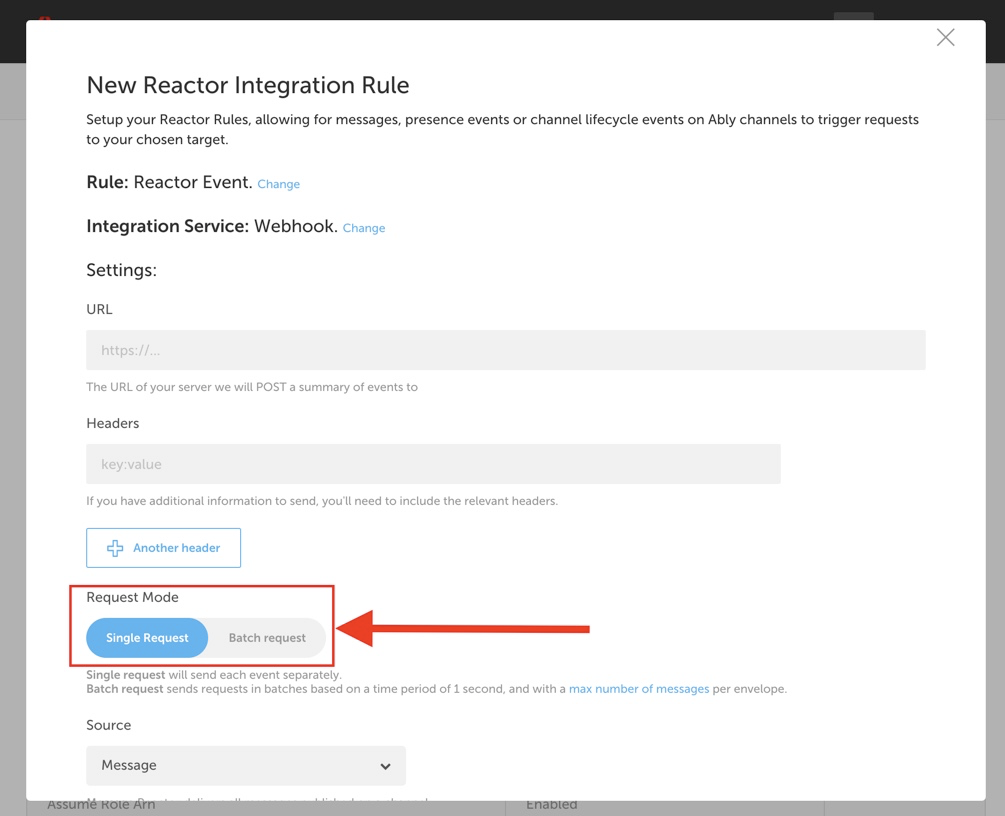Click the dark gray button in top bar
Image resolution: width=1005 pixels, height=816 pixels.
pos(853,16)
